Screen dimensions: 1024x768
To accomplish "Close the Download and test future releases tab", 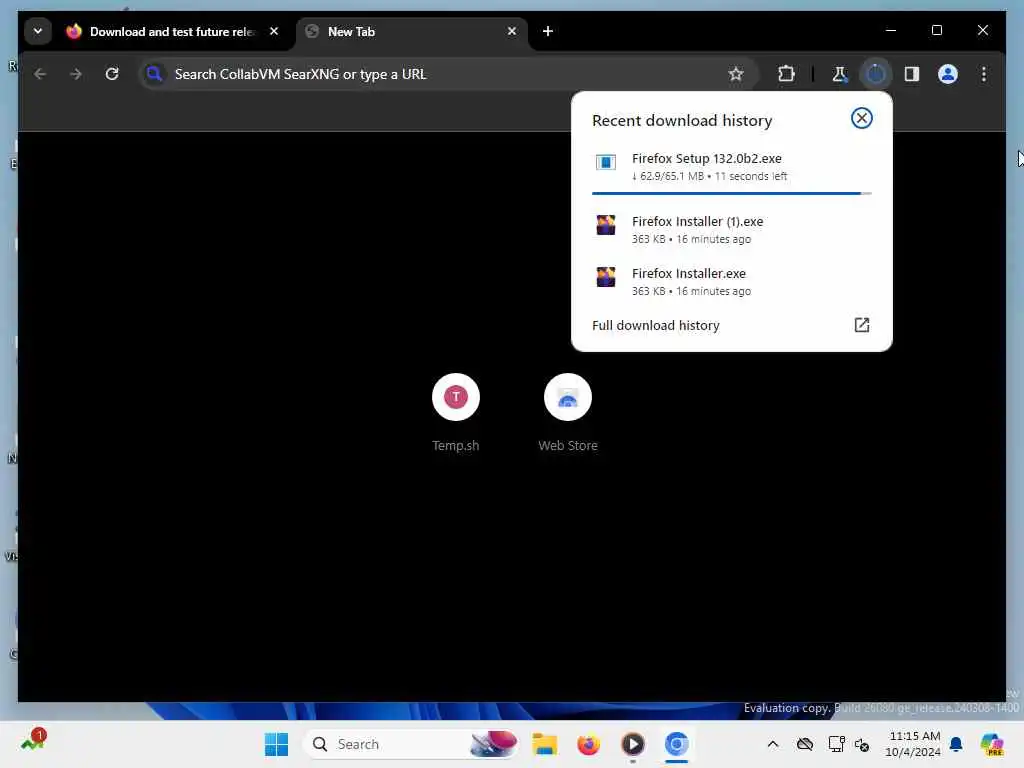I will [274, 31].
